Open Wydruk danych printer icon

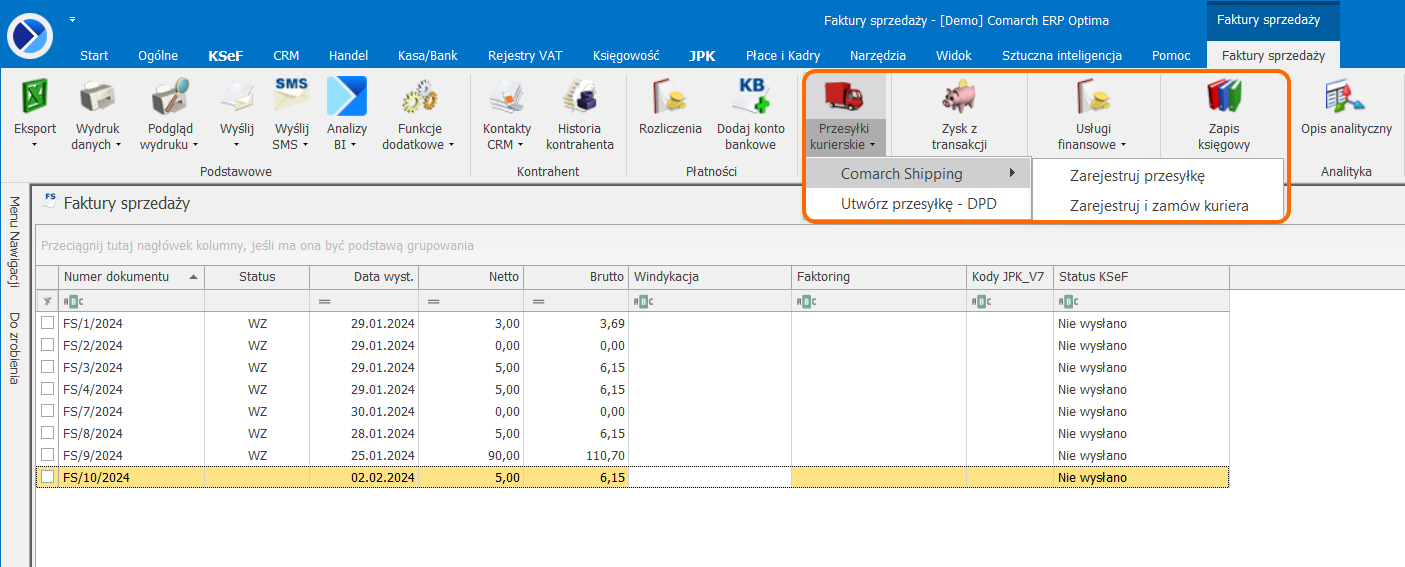tap(97, 96)
